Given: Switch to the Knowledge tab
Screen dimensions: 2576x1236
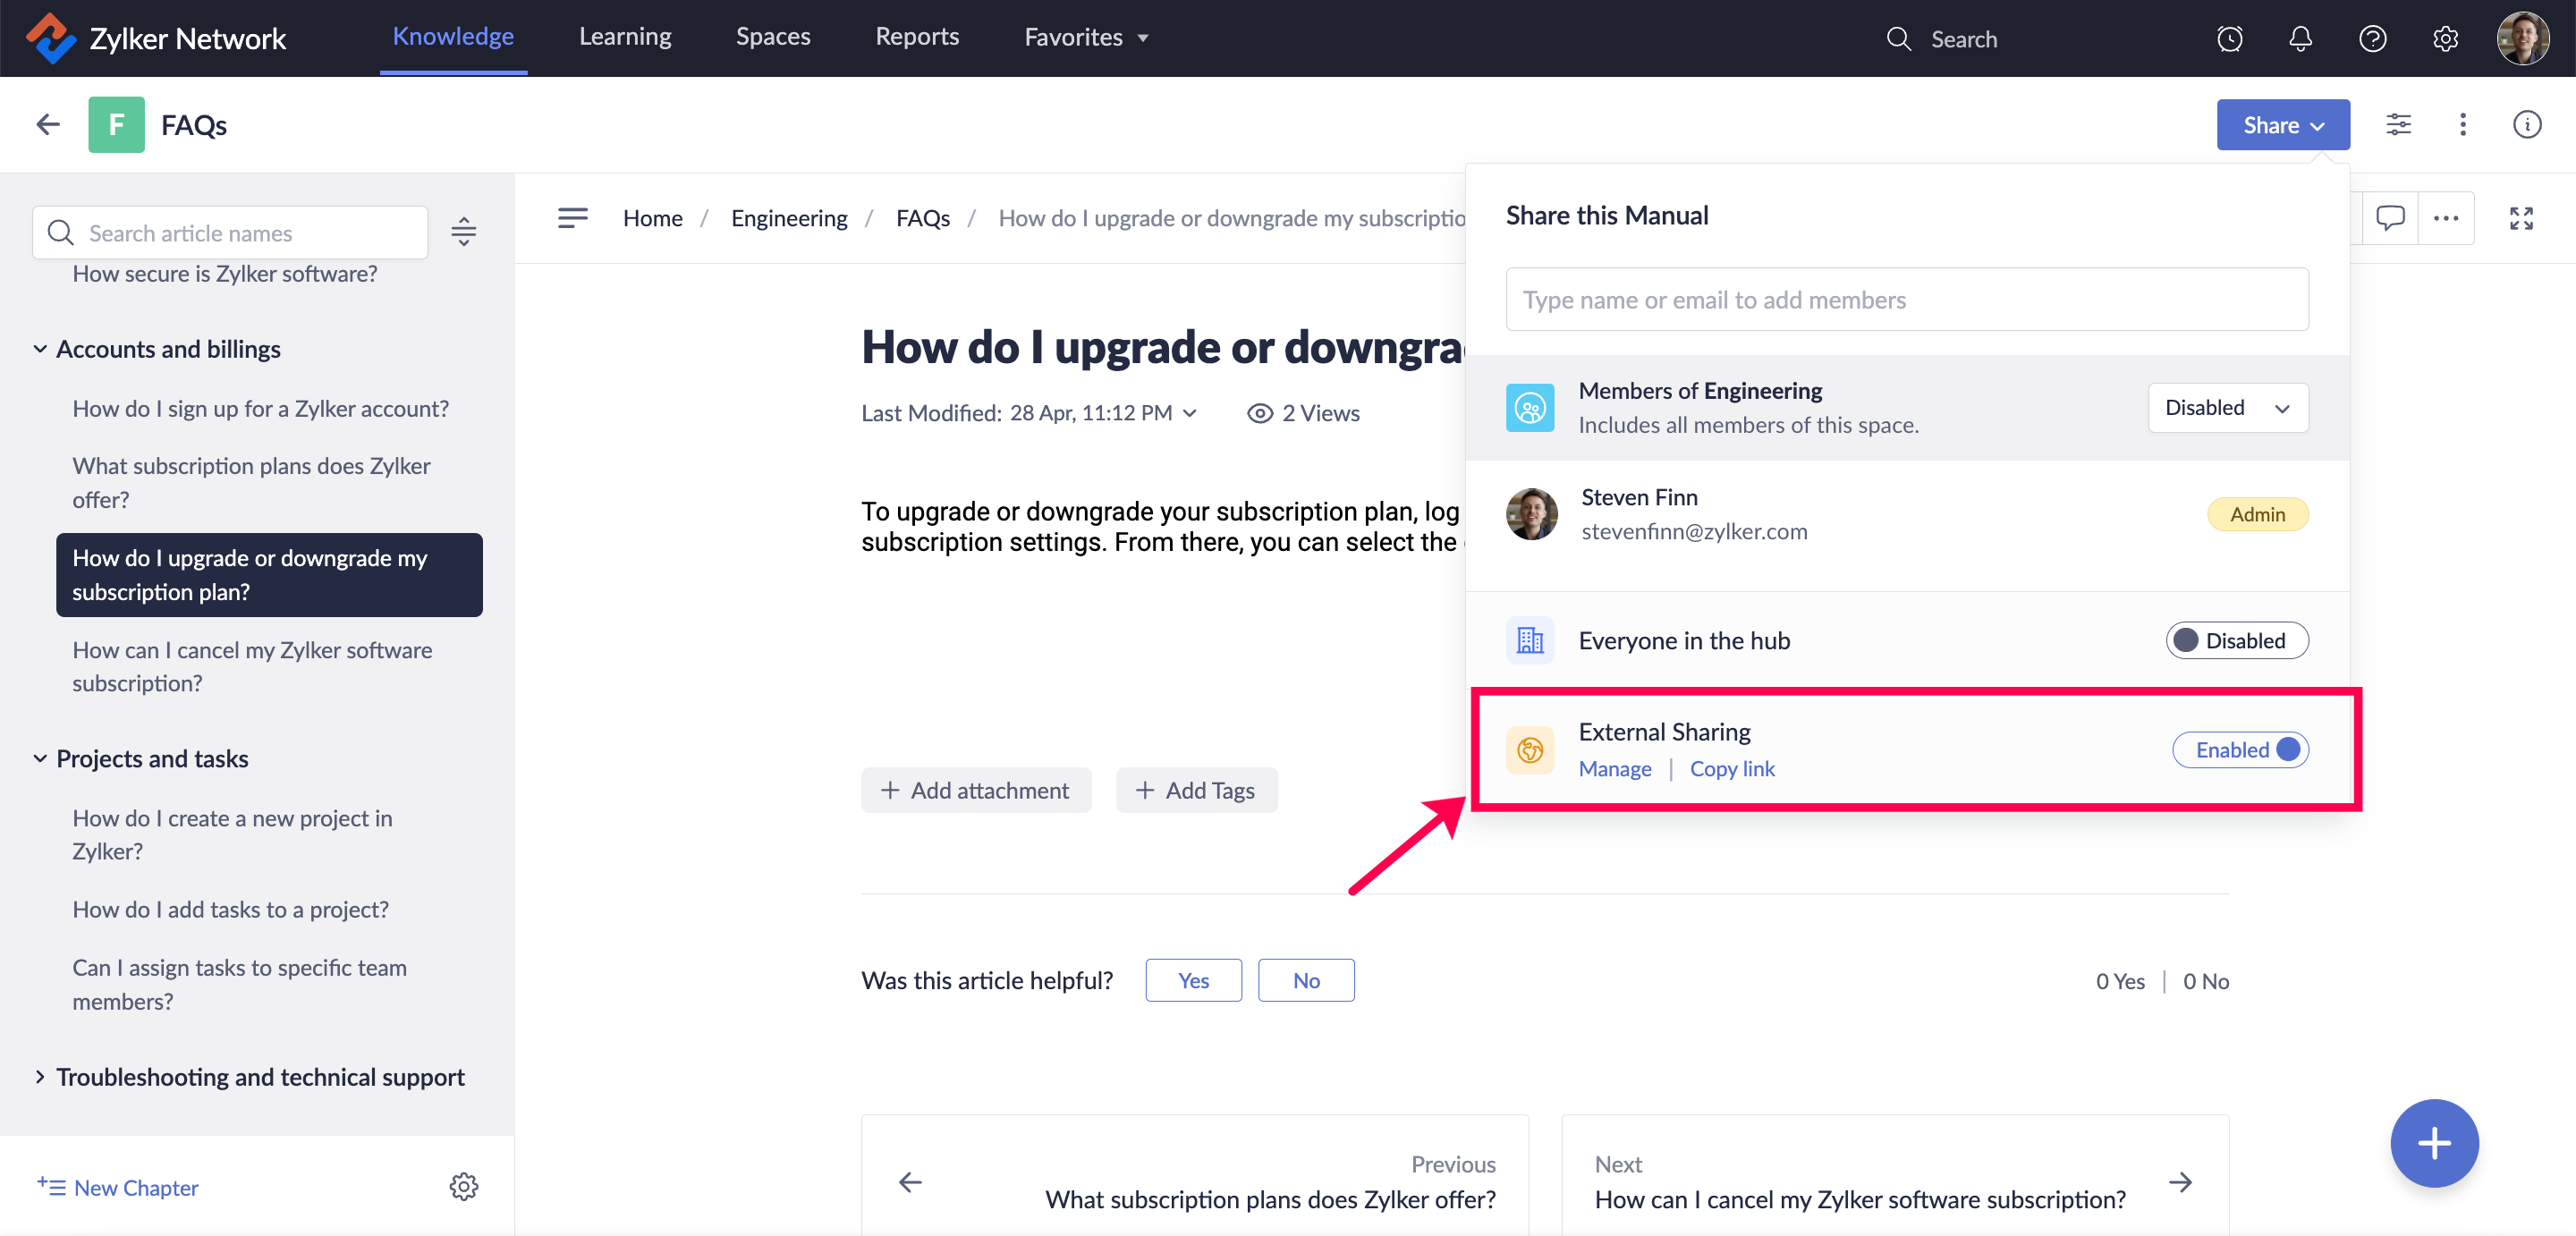Looking at the screenshot, I should pyautogui.click(x=453, y=37).
